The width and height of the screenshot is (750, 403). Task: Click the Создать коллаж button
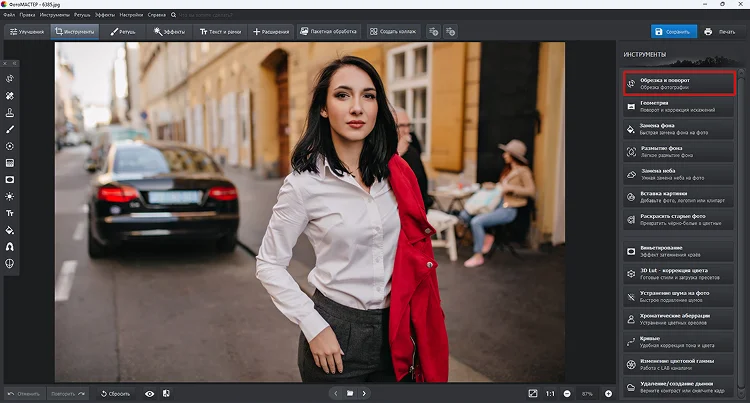point(393,32)
